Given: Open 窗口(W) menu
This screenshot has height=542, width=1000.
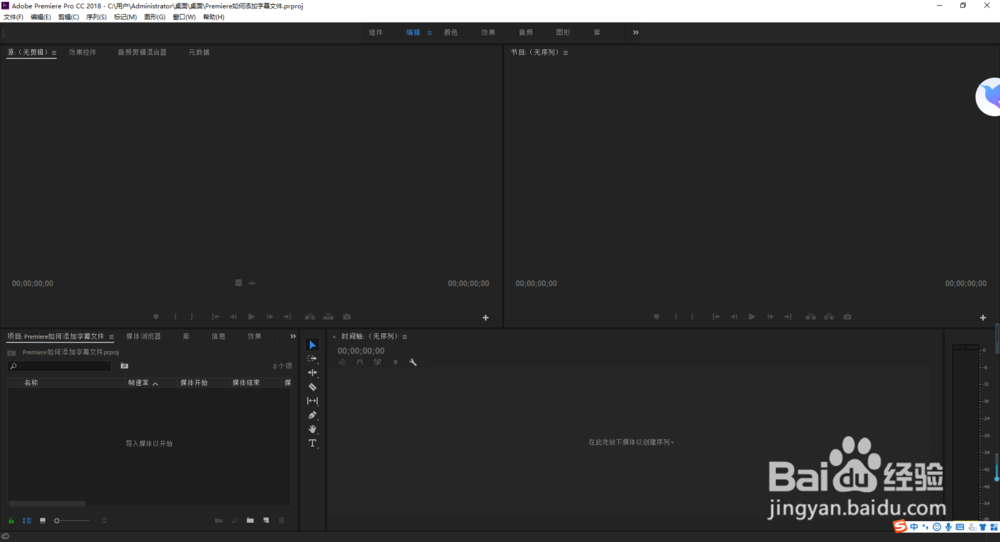Looking at the screenshot, I should [x=184, y=17].
